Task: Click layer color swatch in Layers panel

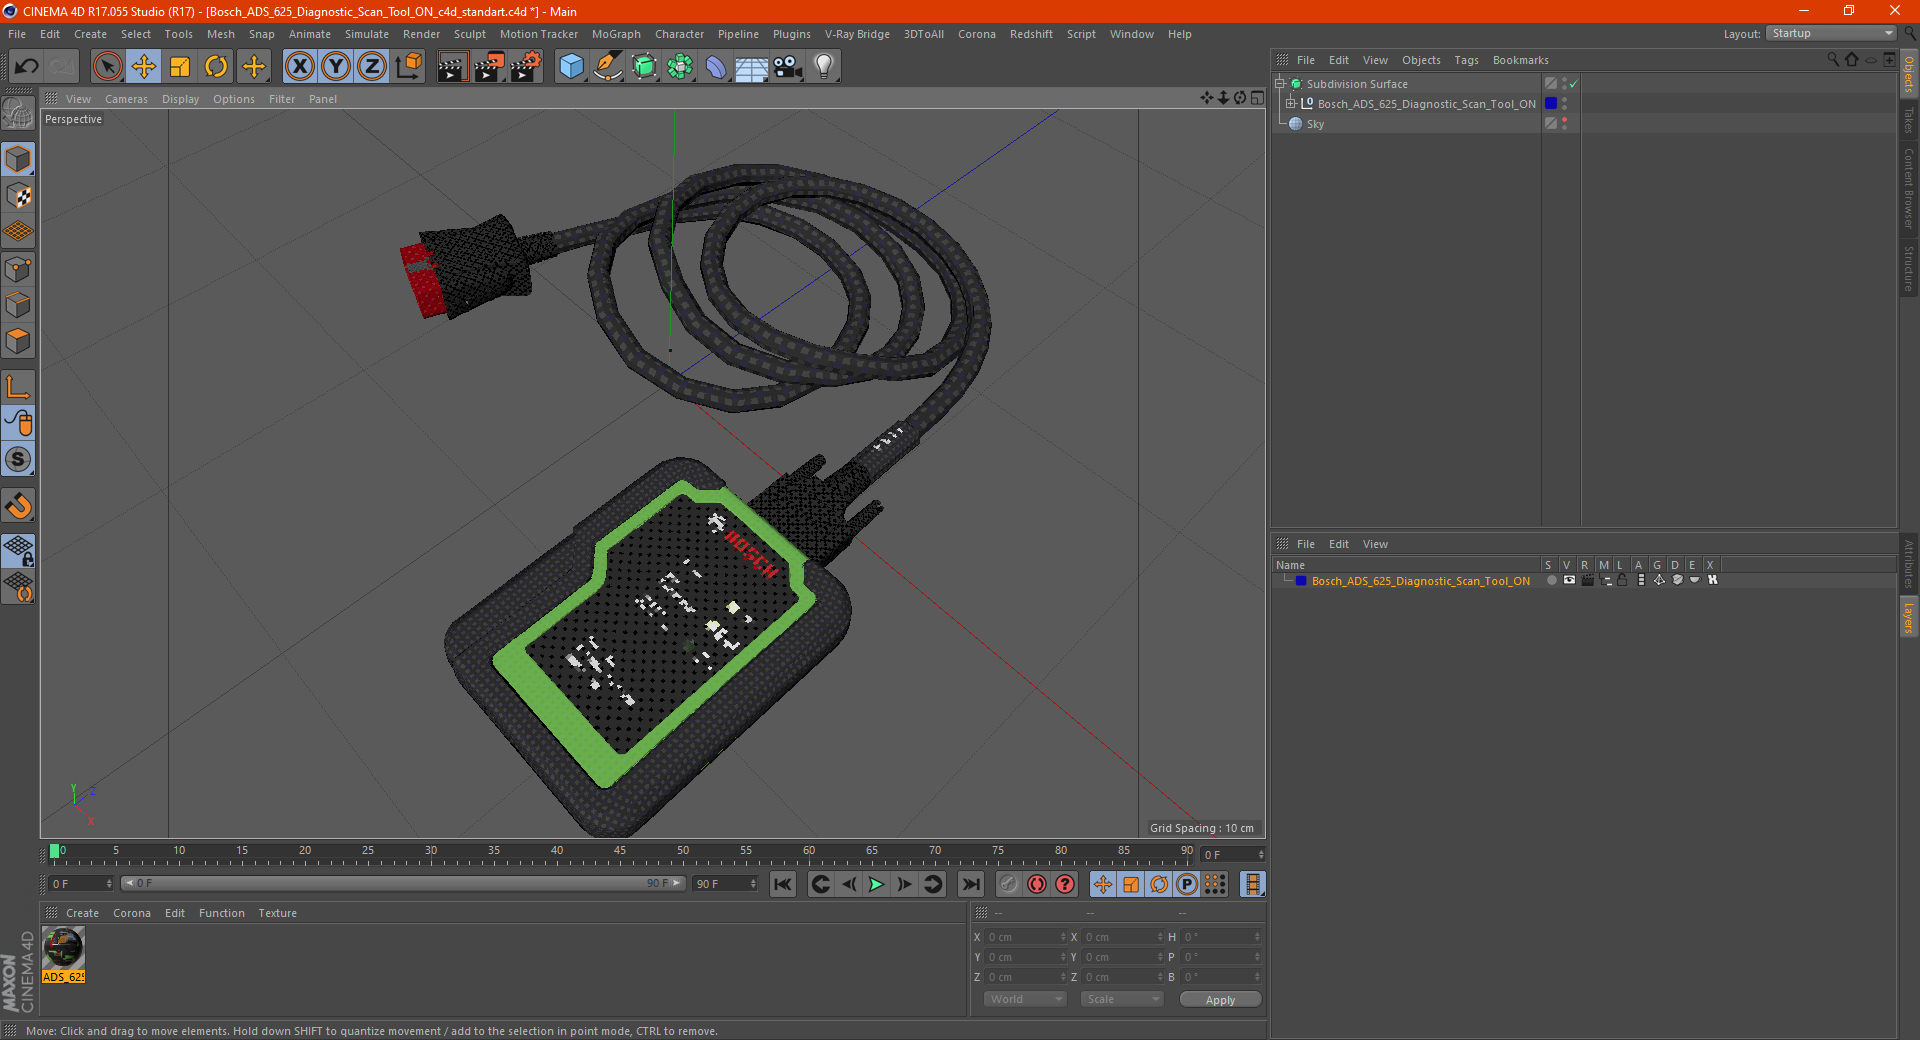Action: [1301, 581]
